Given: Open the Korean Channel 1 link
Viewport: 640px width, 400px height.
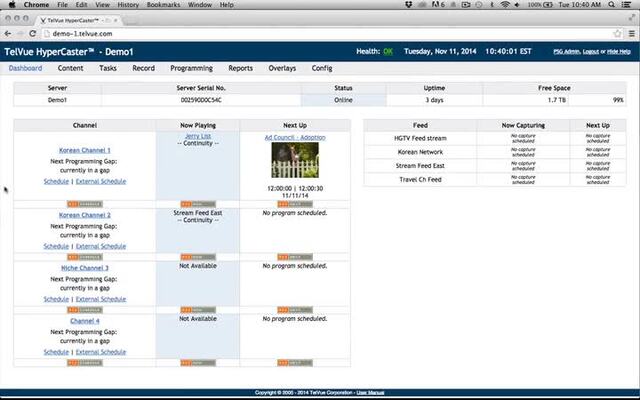Looking at the screenshot, I should (x=84, y=150).
